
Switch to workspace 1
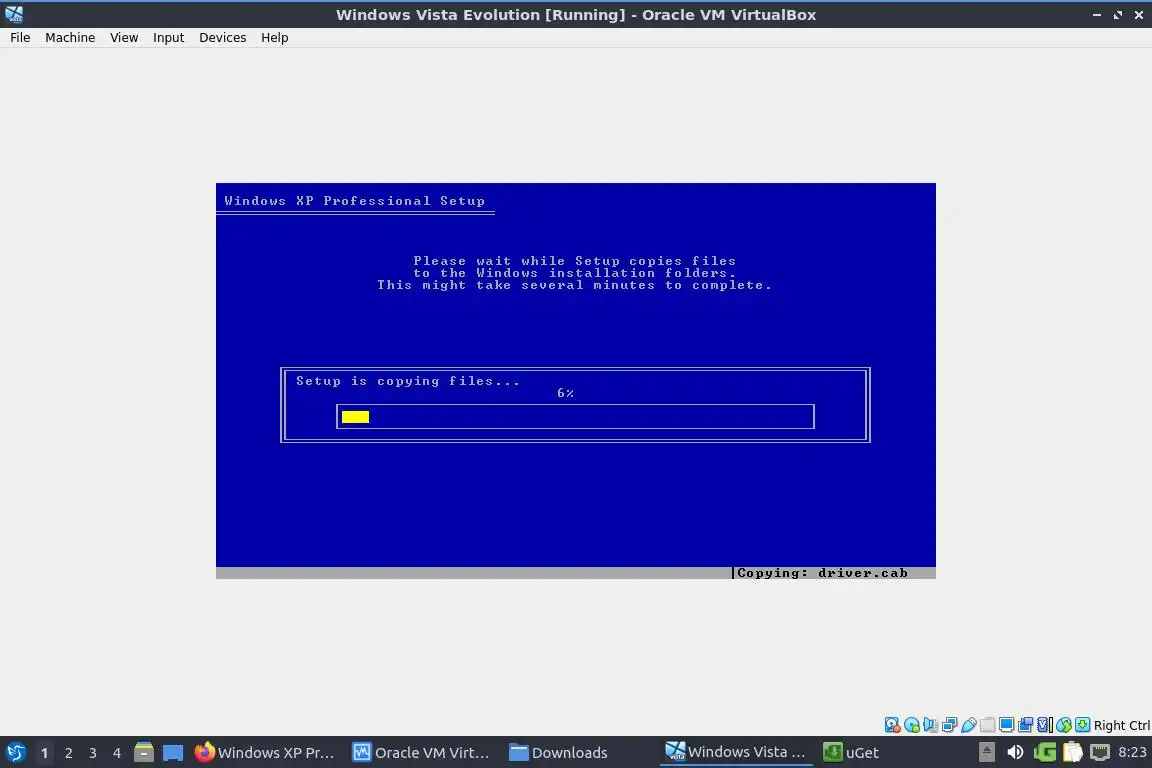(44, 753)
